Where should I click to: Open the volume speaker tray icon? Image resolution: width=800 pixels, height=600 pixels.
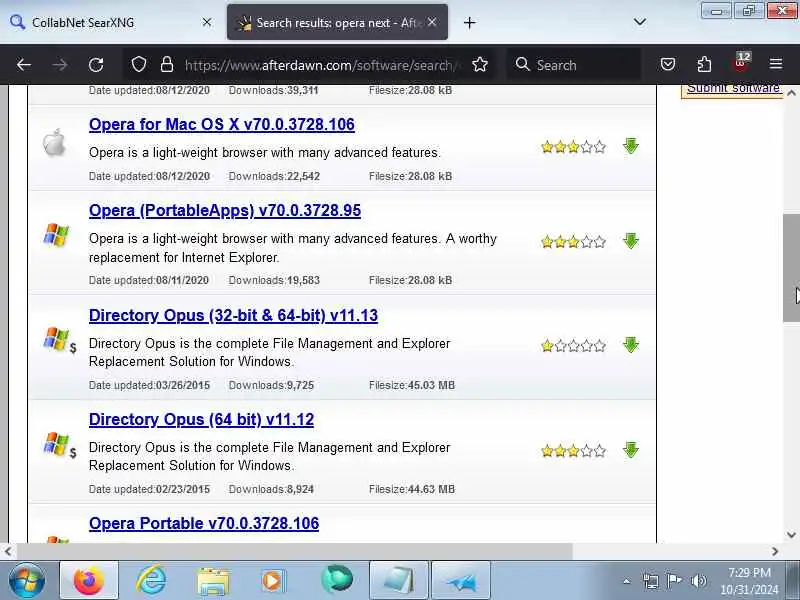pos(698,581)
